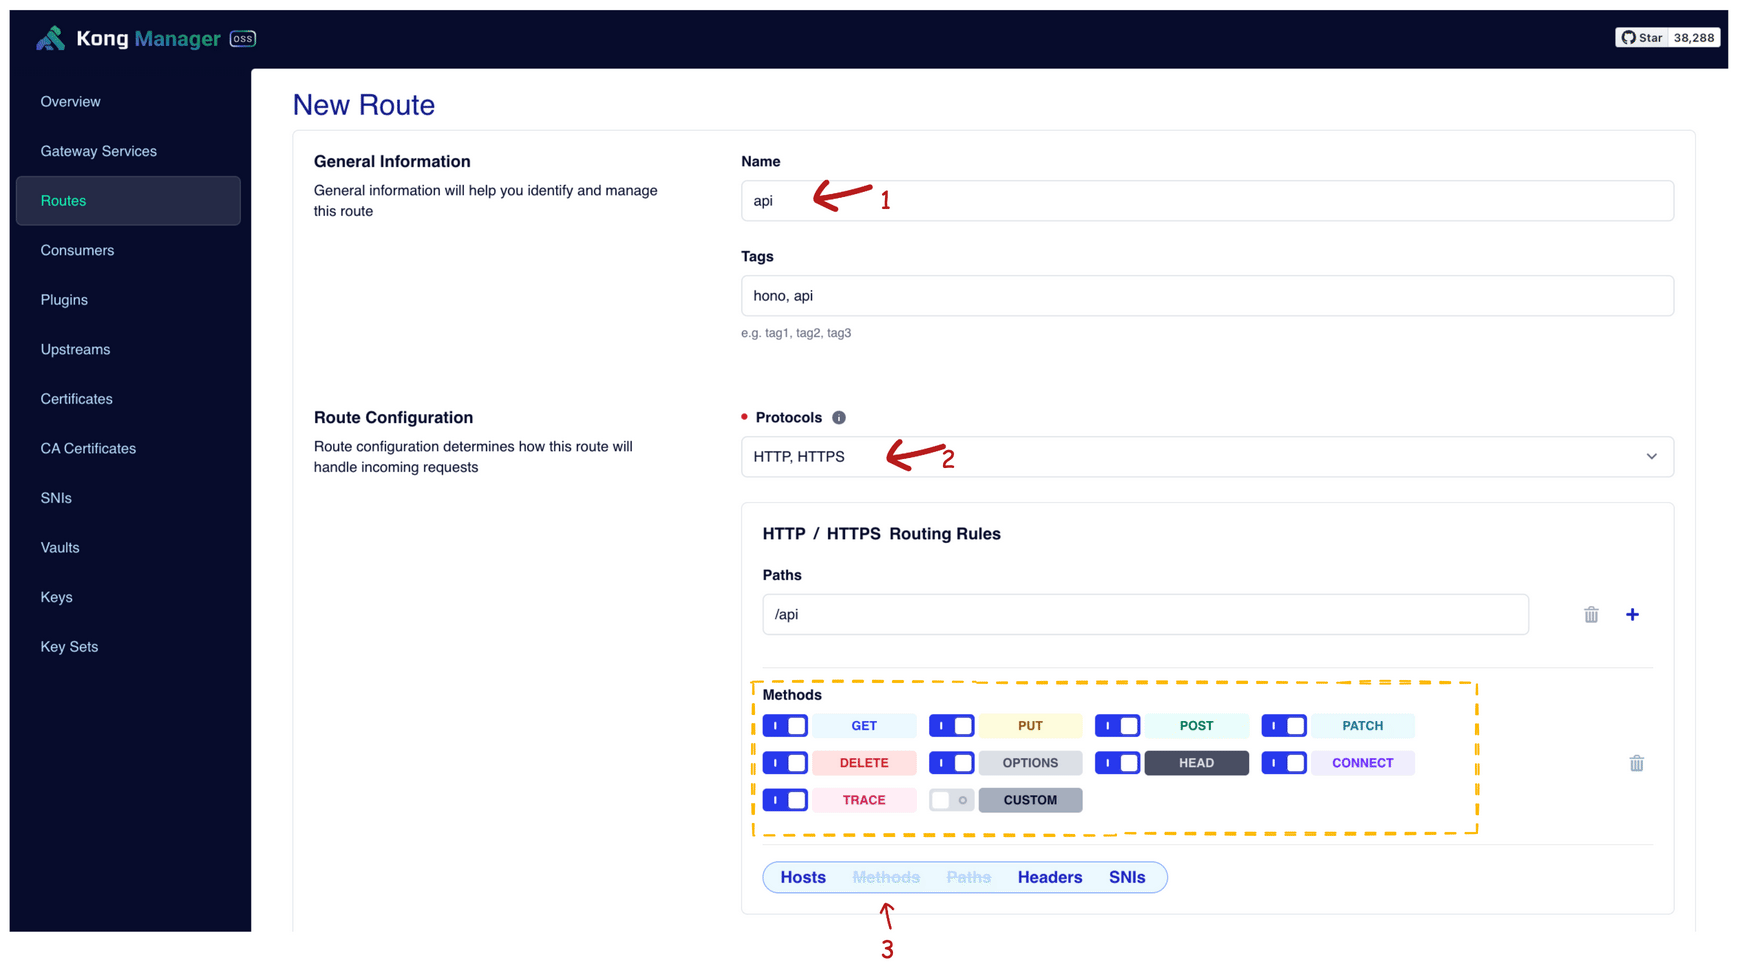Screen dimensions: 1738x975
Task: Click the GitHub Star icon button
Action: pyautogui.click(x=1641, y=38)
